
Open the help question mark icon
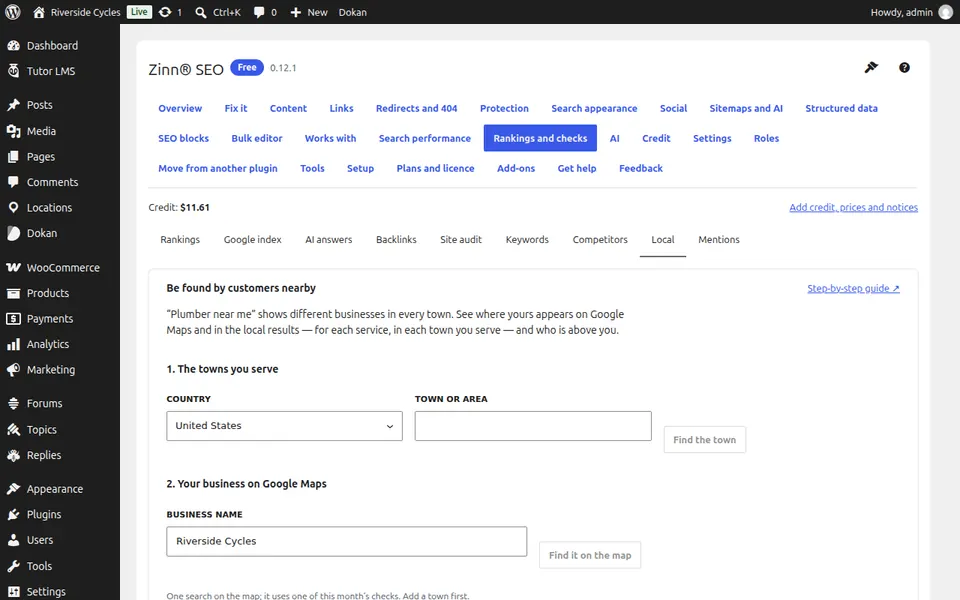(x=904, y=68)
